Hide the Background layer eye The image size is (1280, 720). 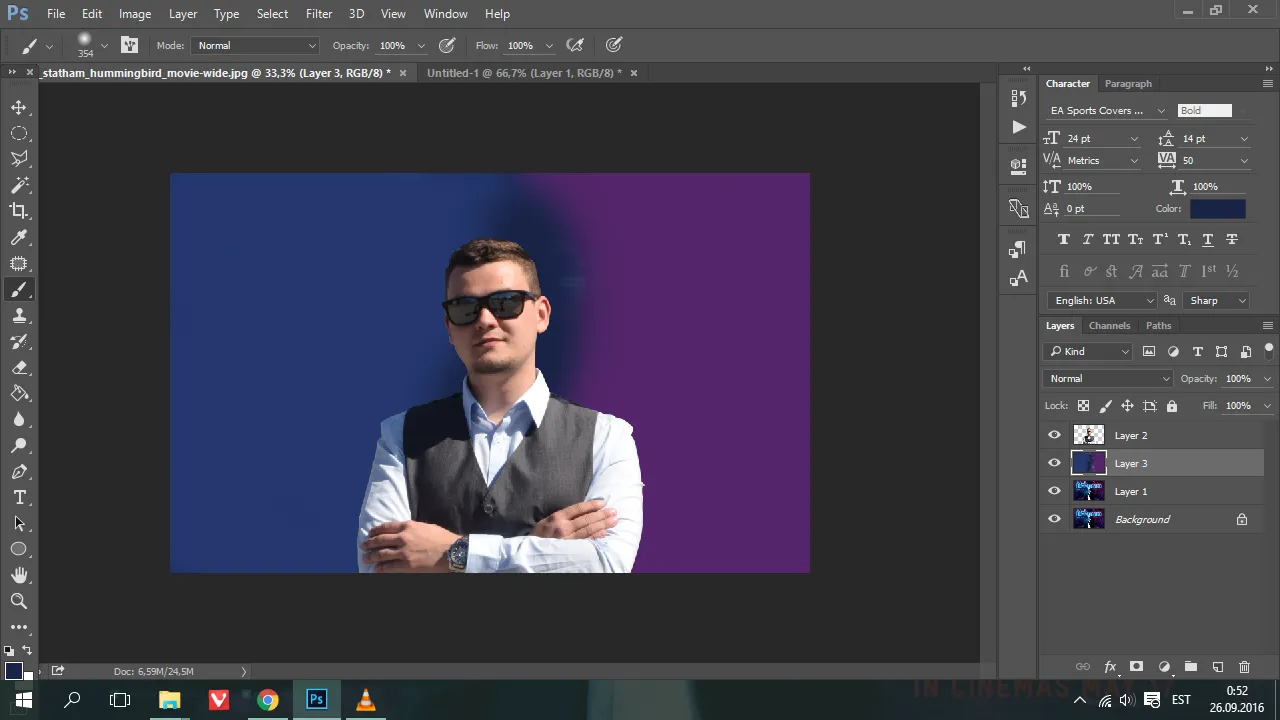click(1054, 519)
